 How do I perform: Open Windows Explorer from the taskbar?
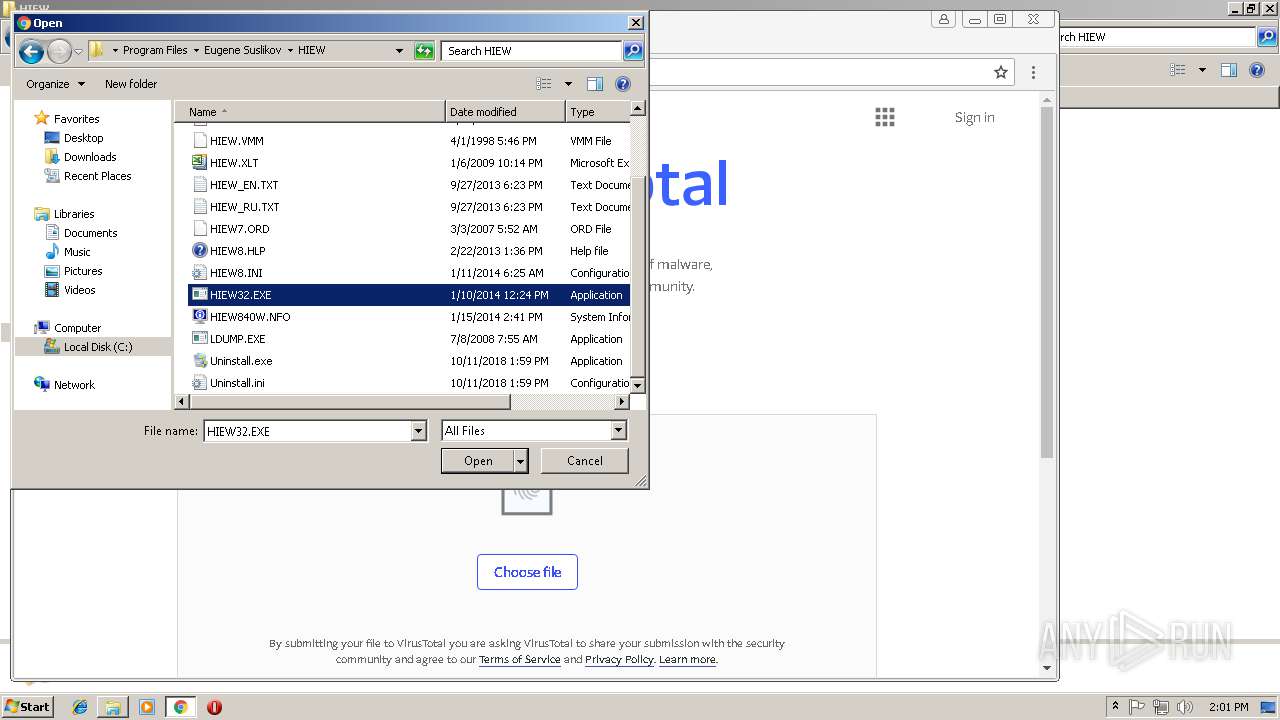[x=113, y=707]
